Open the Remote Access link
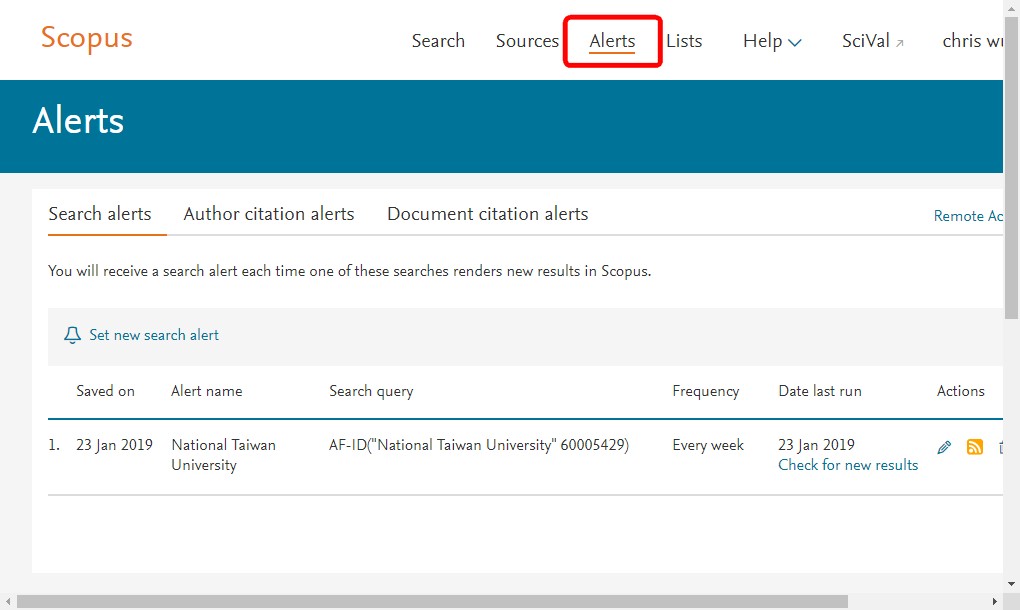Screen dimensions: 1020x610 pyautogui.click(x=968, y=216)
